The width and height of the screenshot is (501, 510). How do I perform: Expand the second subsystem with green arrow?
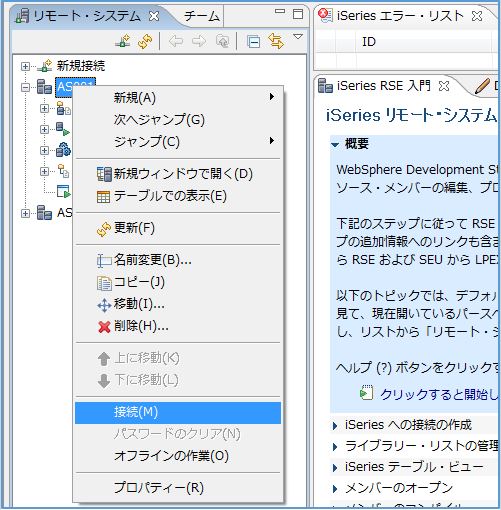(x=44, y=129)
